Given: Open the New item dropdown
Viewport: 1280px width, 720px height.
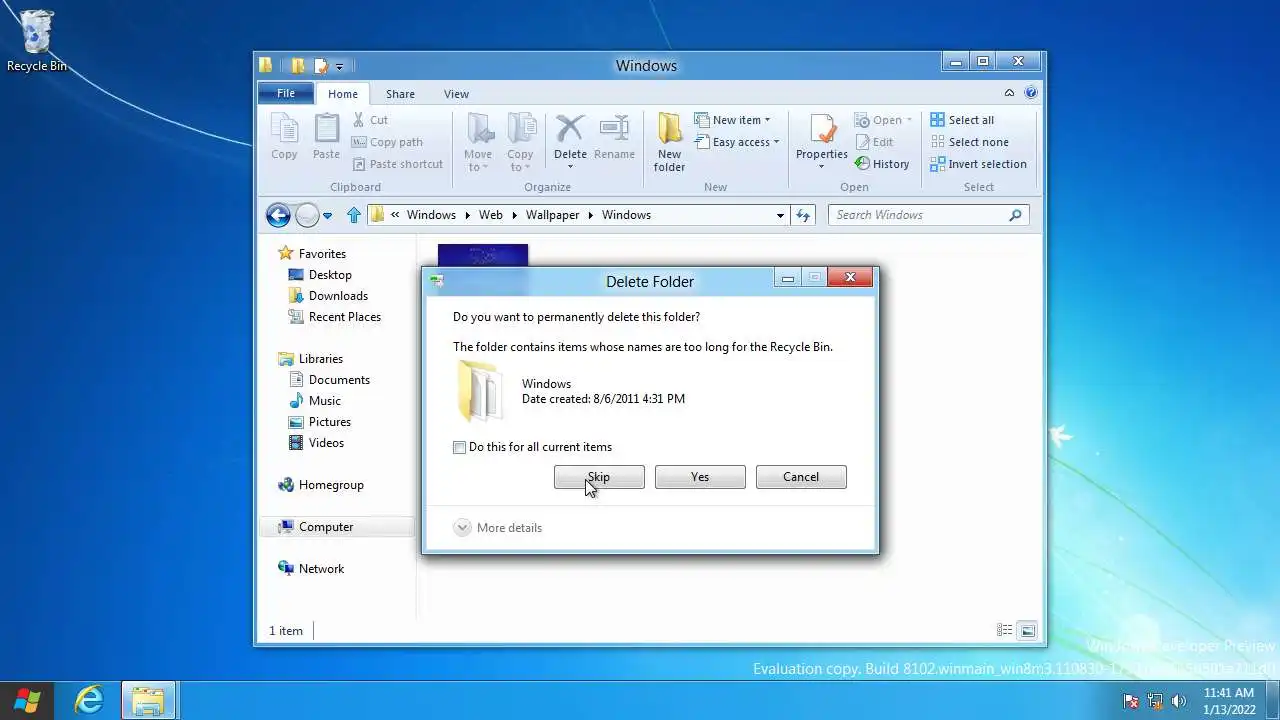Looking at the screenshot, I should click(x=733, y=120).
